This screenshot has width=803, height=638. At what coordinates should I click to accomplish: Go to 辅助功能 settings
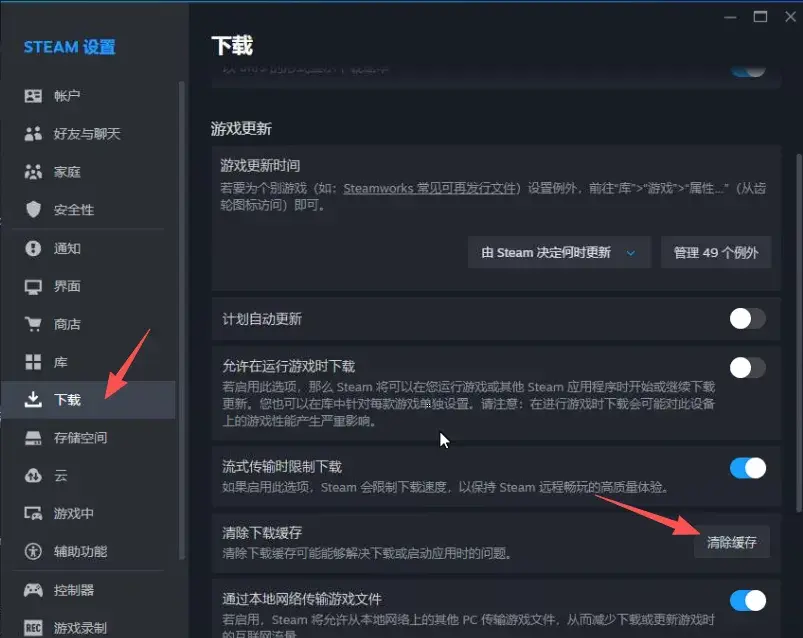88,551
